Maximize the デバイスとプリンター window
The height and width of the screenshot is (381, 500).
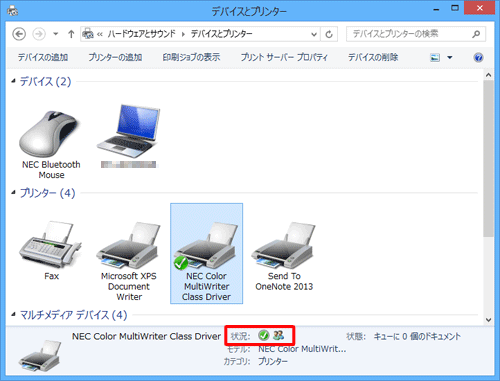[455, 8]
